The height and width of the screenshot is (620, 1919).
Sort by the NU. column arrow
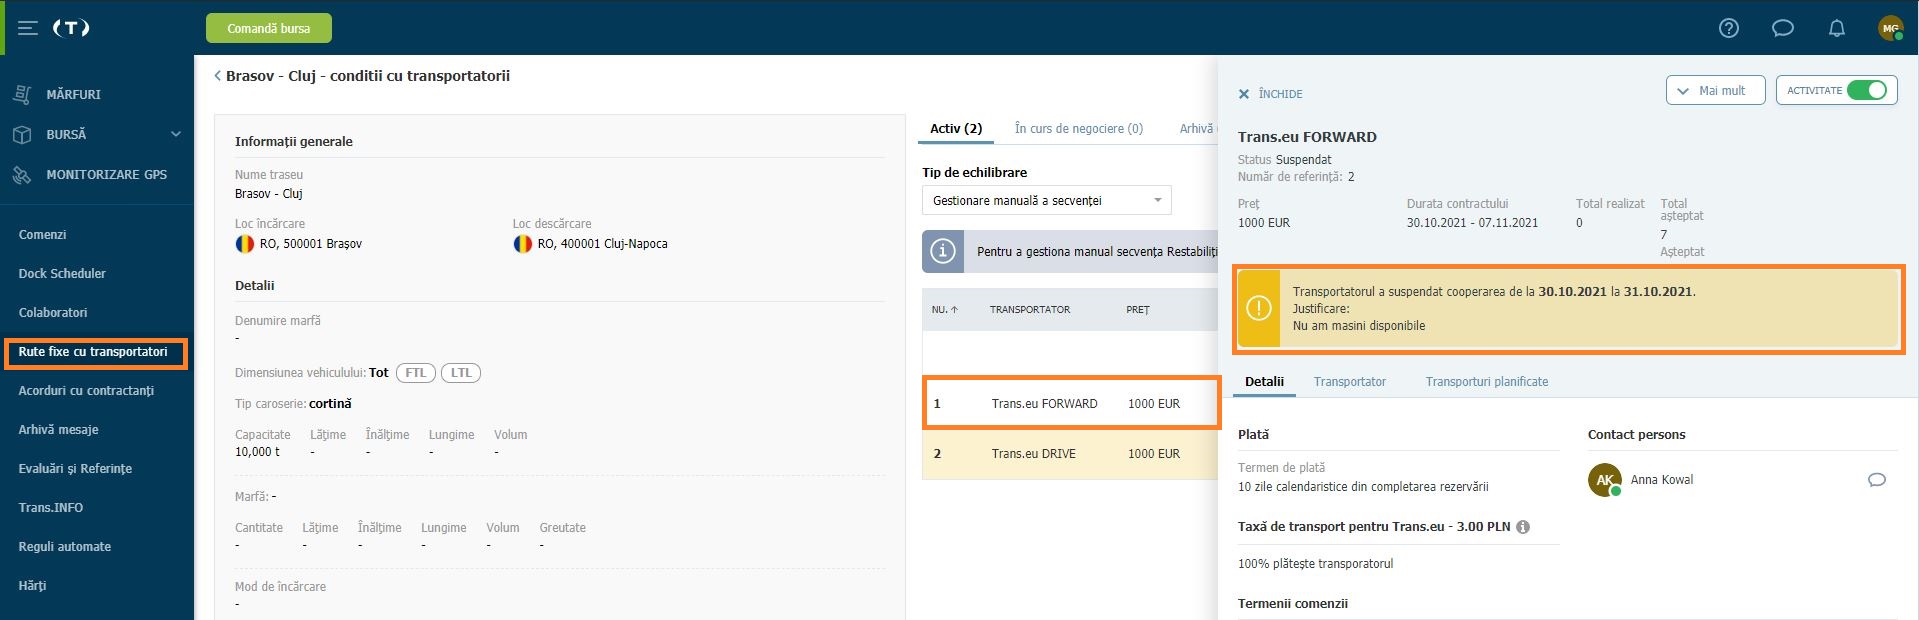point(954,310)
